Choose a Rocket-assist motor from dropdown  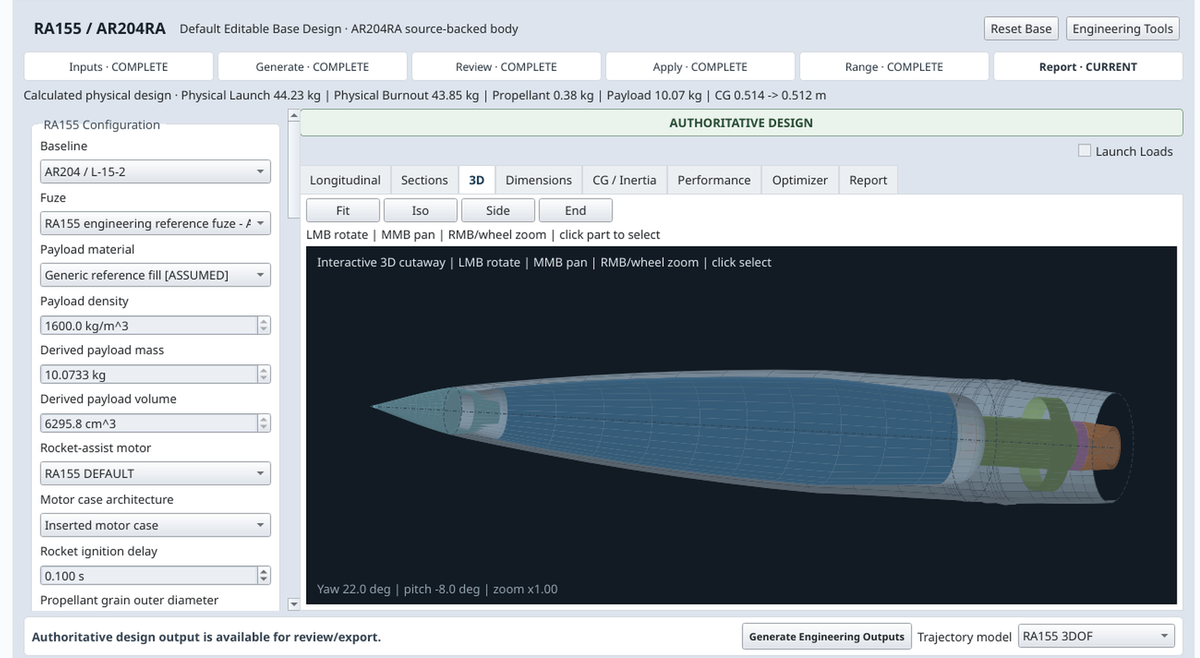(x=155, y=473)
